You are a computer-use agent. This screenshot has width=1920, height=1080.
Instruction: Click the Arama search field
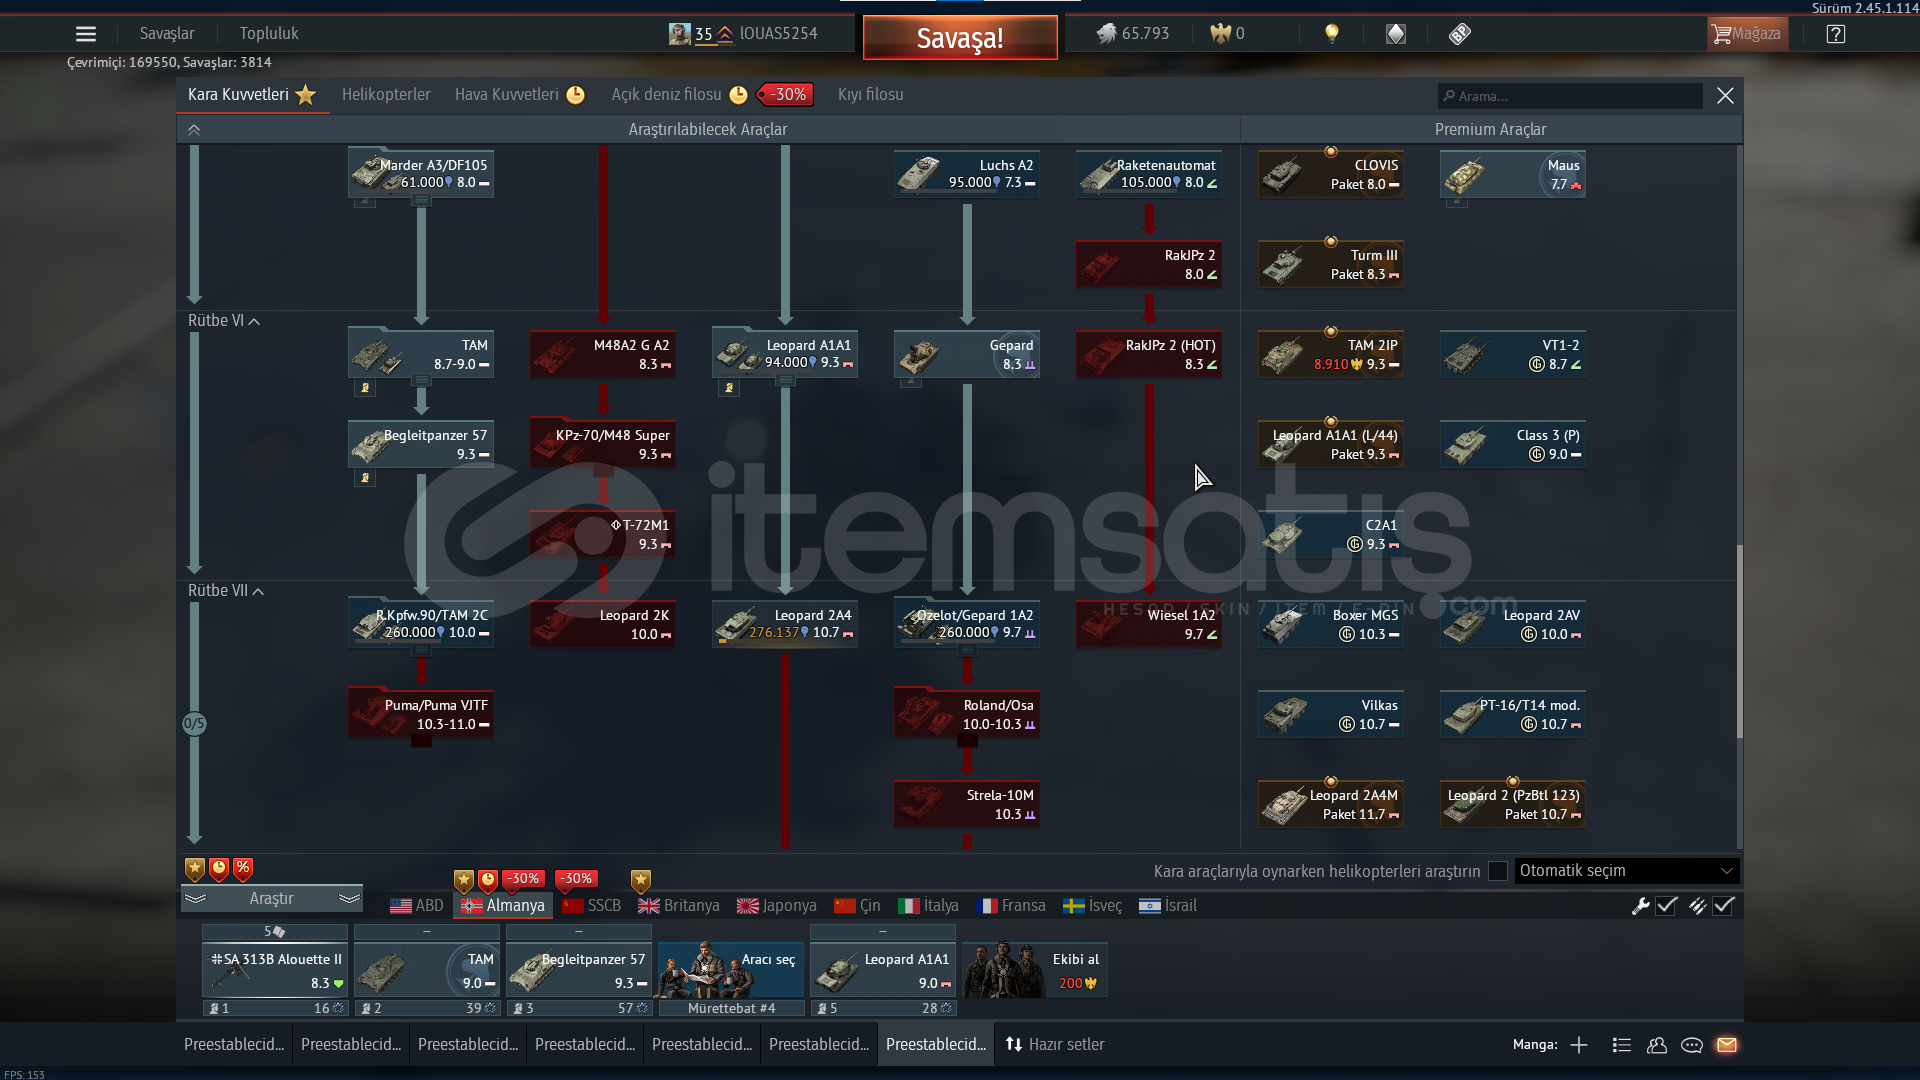(x=1570, y=96)
